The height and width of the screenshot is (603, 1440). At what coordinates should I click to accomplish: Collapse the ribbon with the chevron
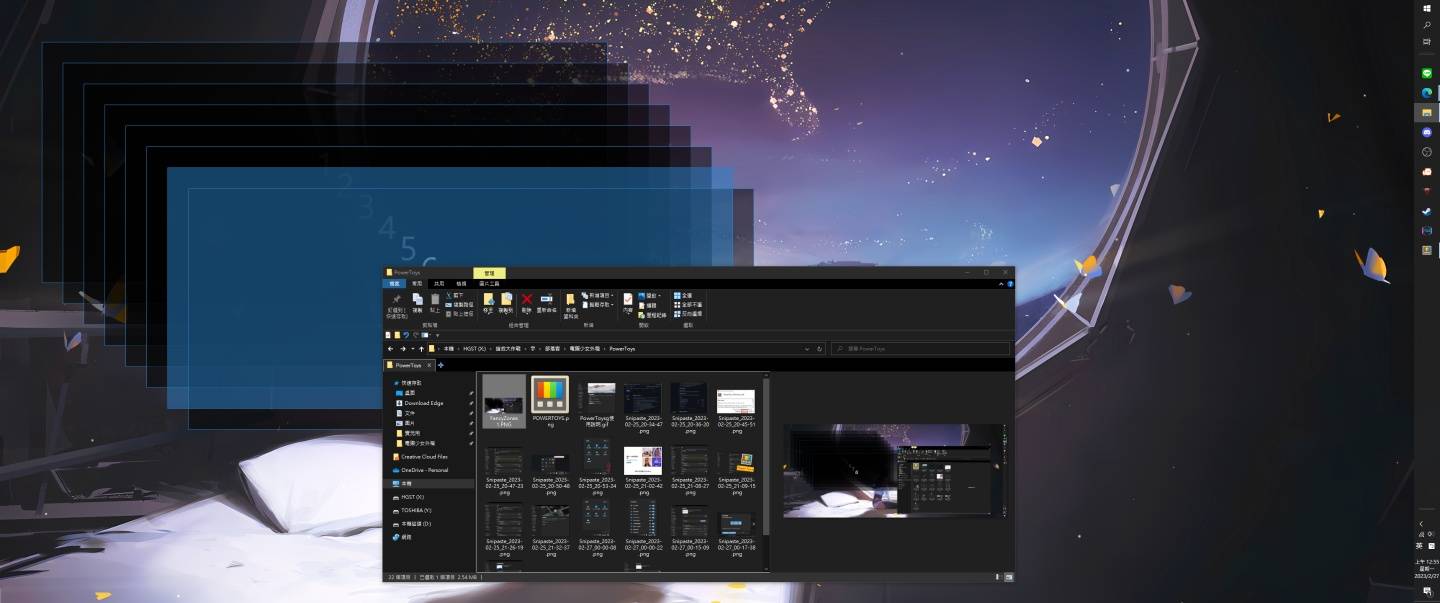(x=1001, y=283)
